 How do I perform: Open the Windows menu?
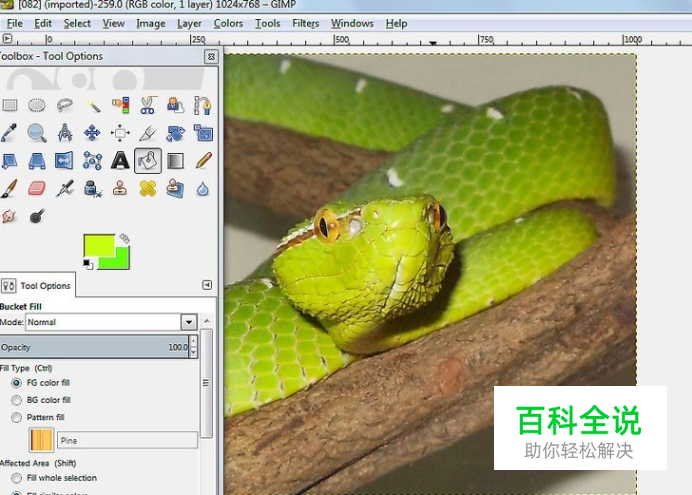coord(352,23)
